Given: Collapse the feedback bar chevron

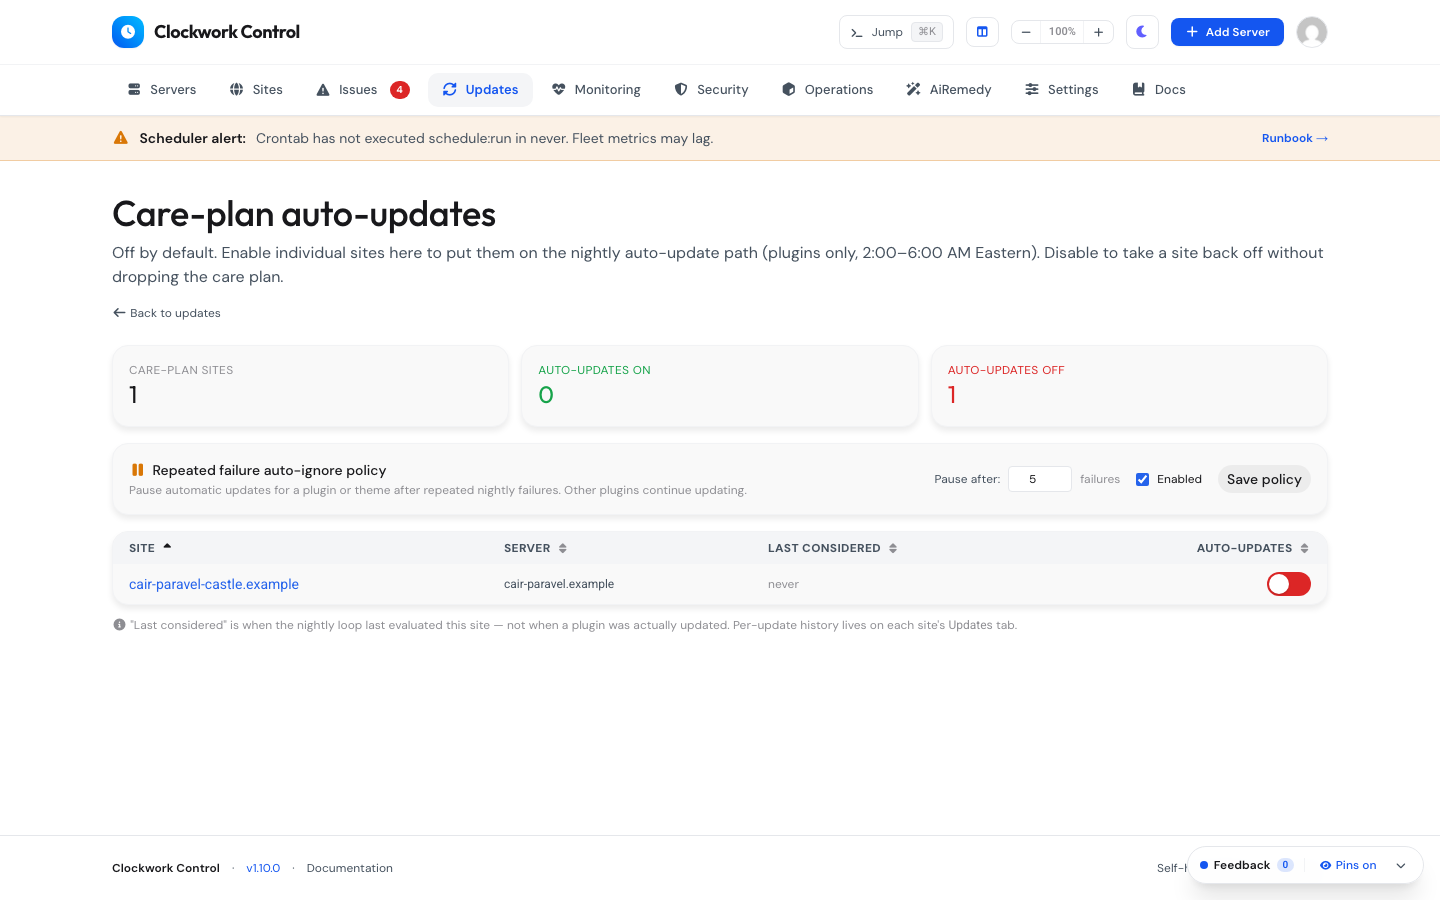Looking at the screenshot, I should 1401,866.
